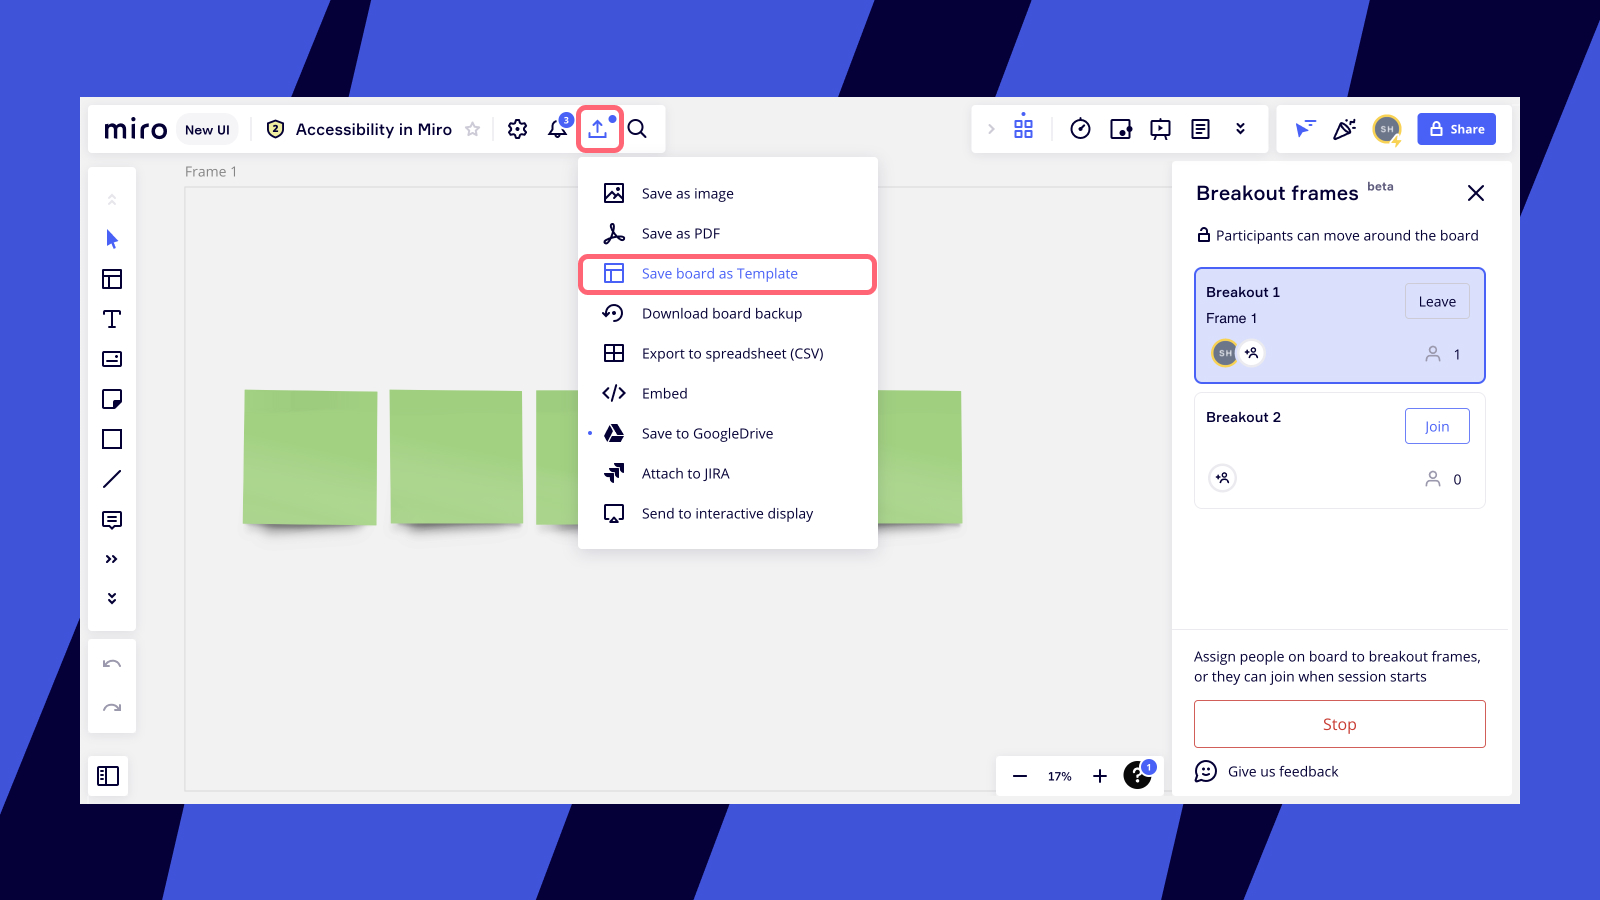Open the export menu icon

pos(598,129)
